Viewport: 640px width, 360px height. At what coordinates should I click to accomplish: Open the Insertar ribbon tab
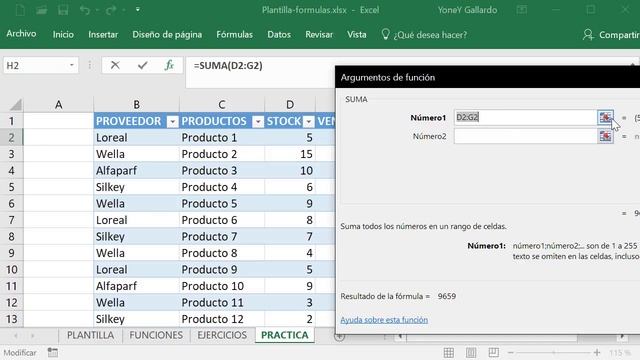[103, 34]
